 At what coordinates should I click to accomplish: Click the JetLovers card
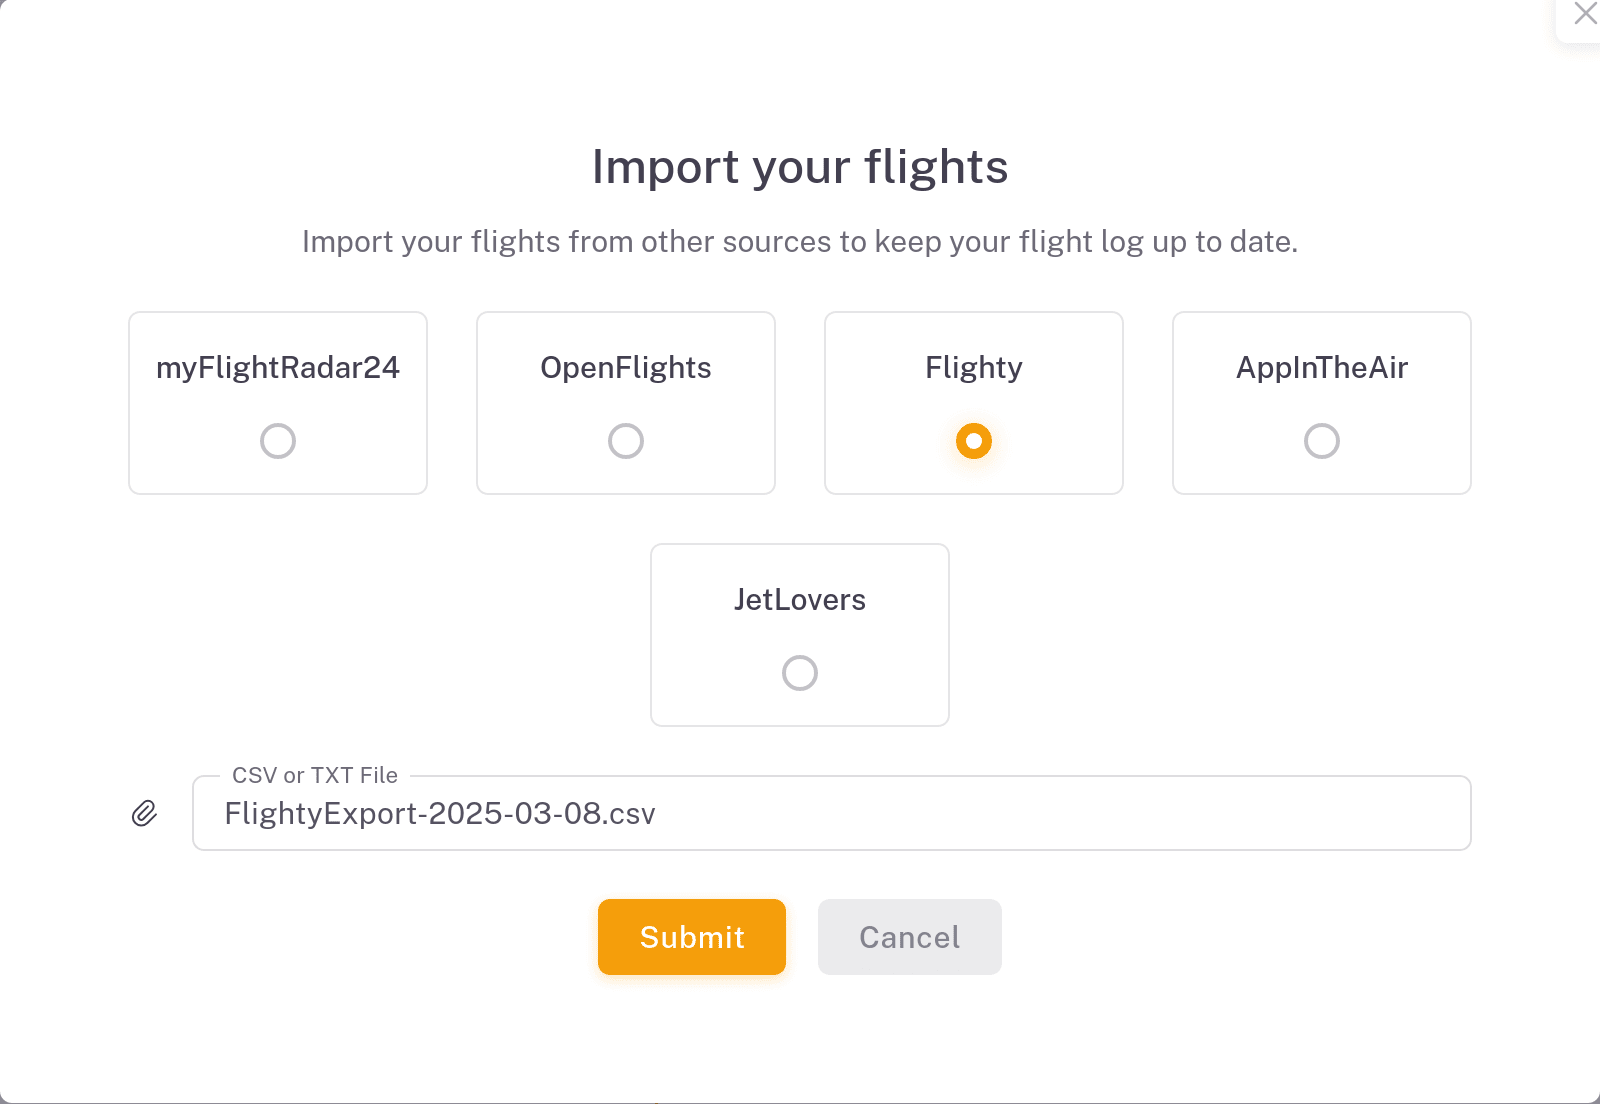click(799, 634)
